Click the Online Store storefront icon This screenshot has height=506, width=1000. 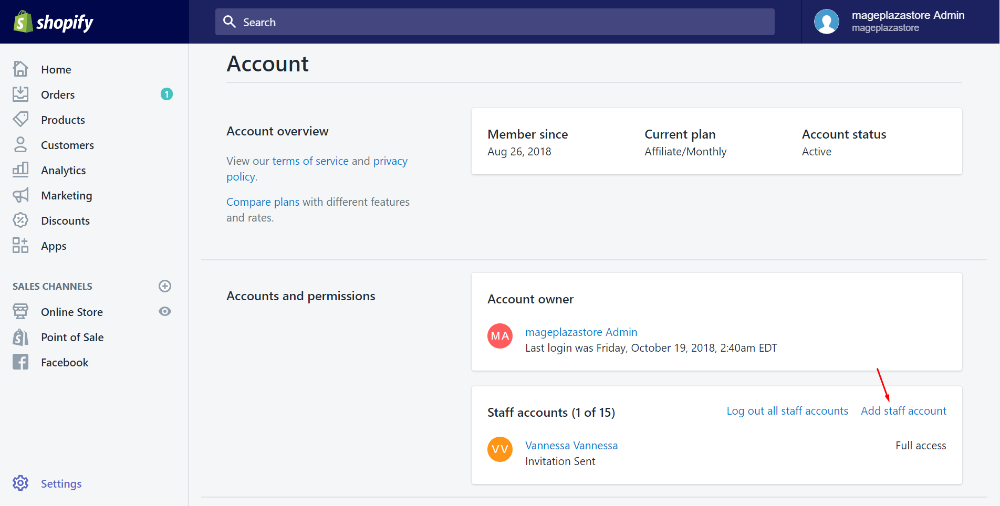(x=20, y=311)
